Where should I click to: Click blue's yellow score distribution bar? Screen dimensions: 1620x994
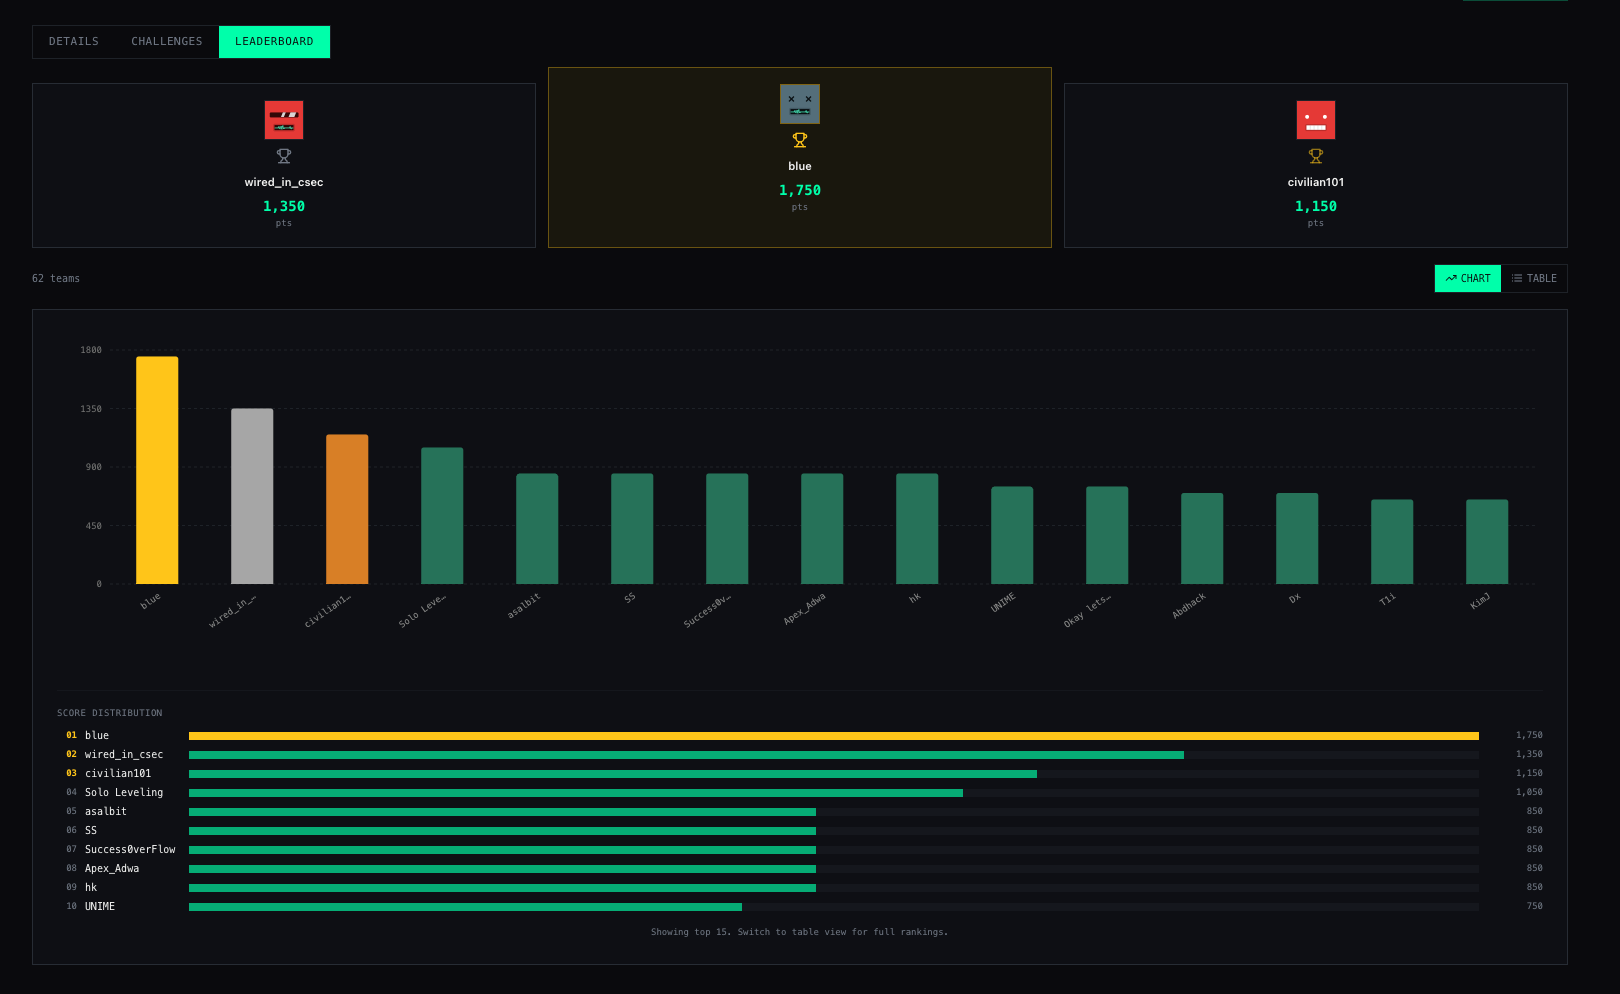pos(834,736)
